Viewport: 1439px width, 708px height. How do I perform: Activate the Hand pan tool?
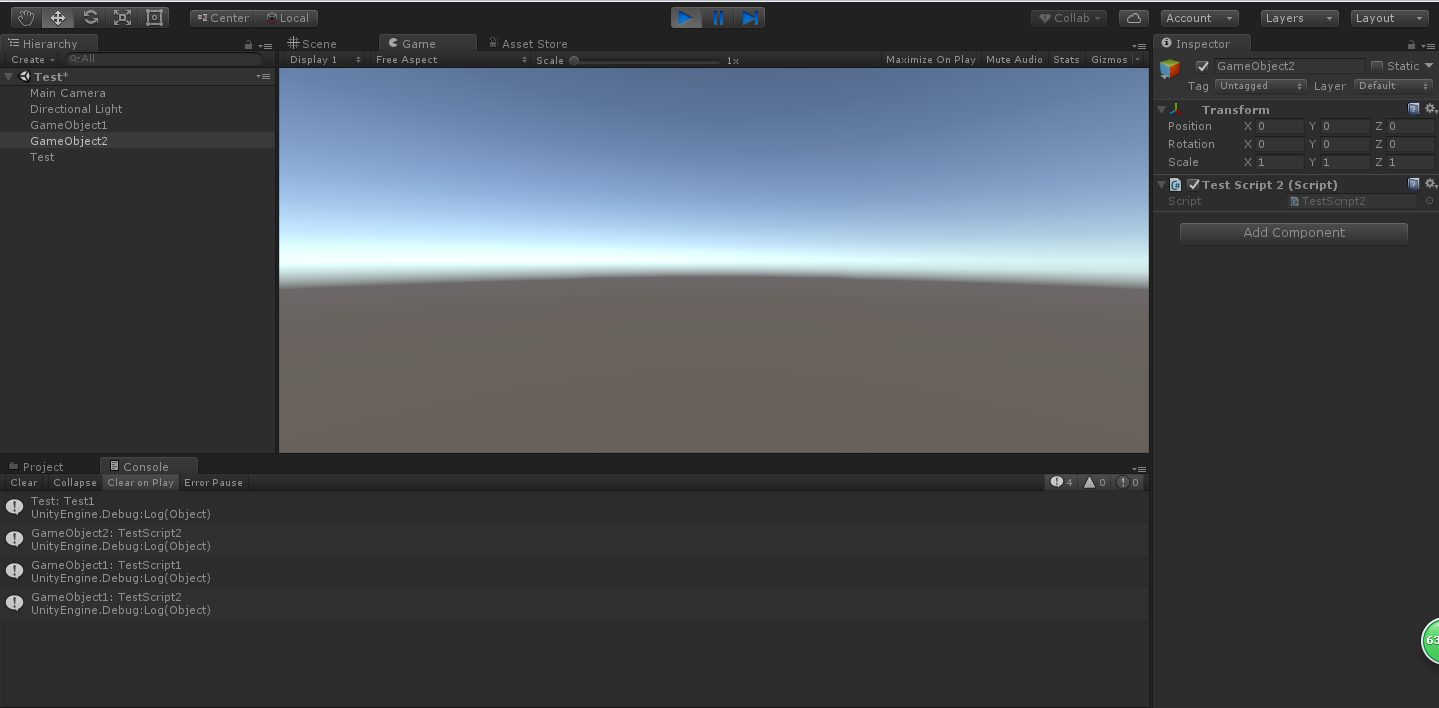[25, 17]
